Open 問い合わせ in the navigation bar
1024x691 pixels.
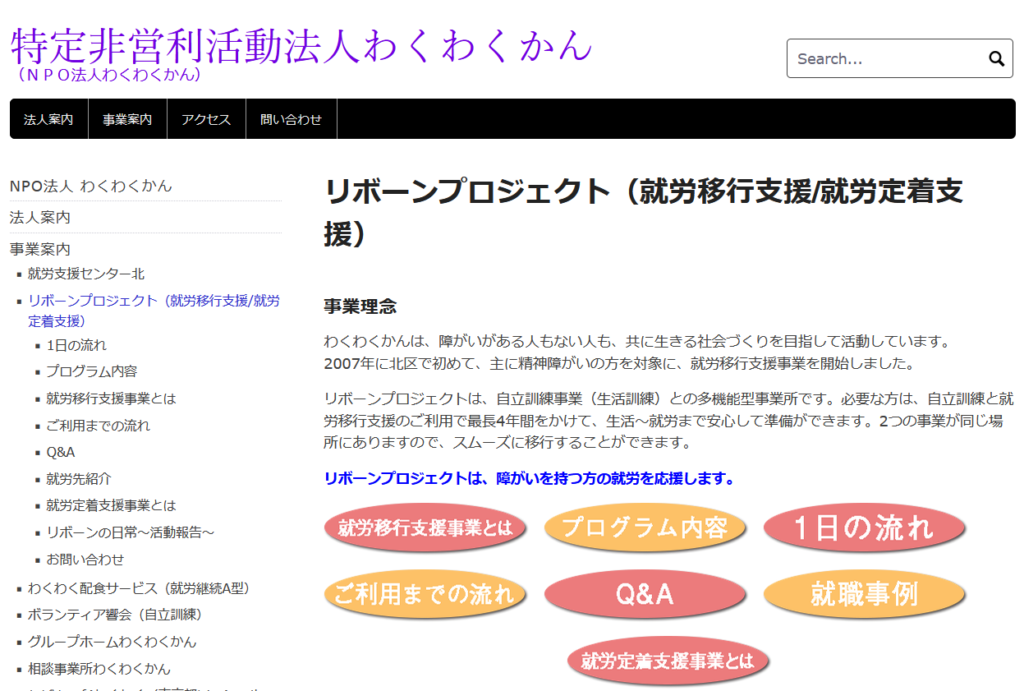tap(291, 119)
